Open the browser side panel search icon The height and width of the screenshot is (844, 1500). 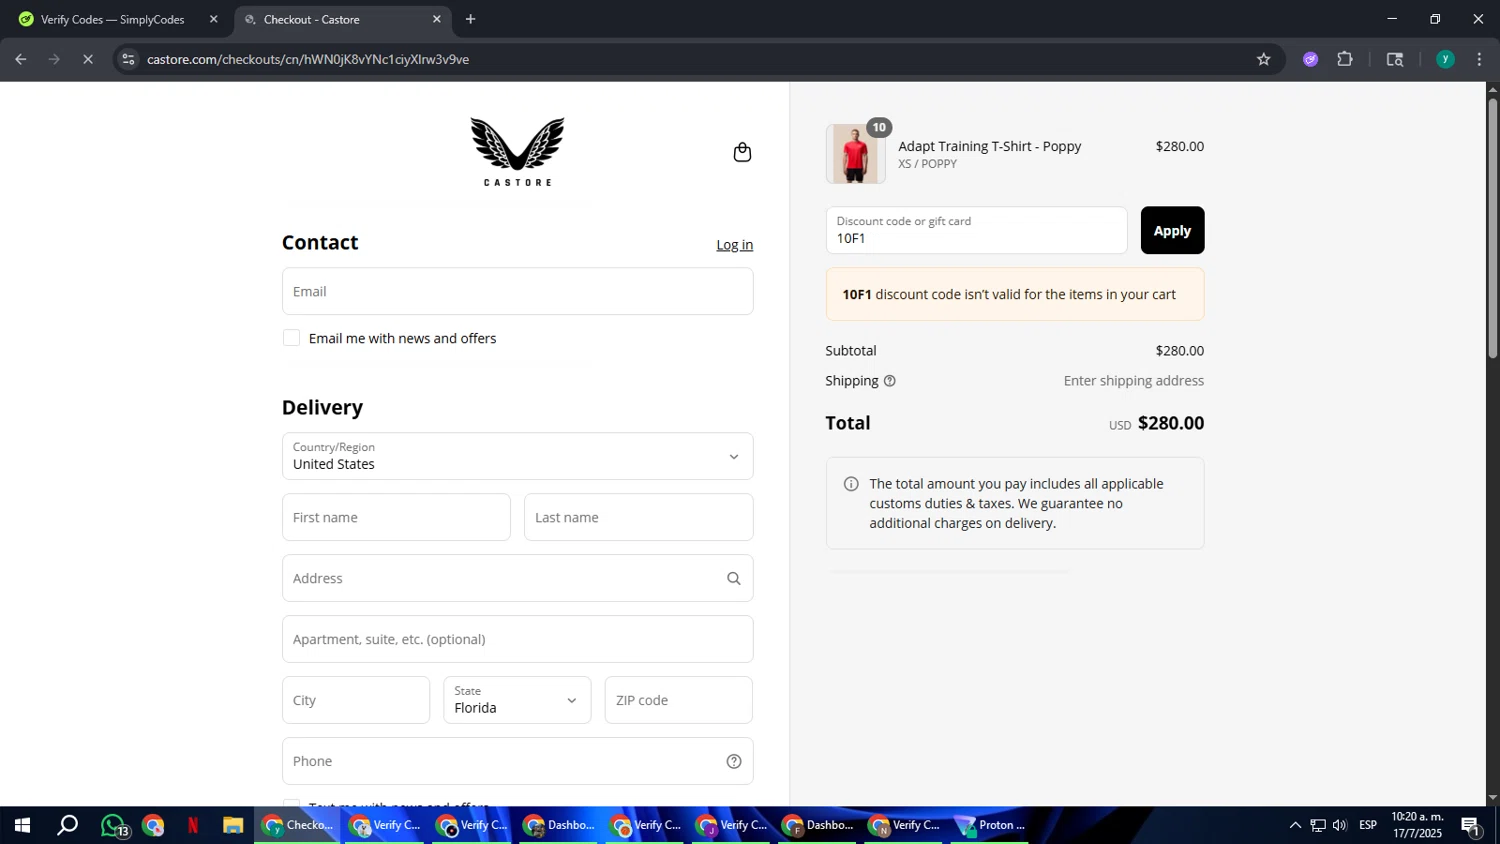coord(1395,59)
